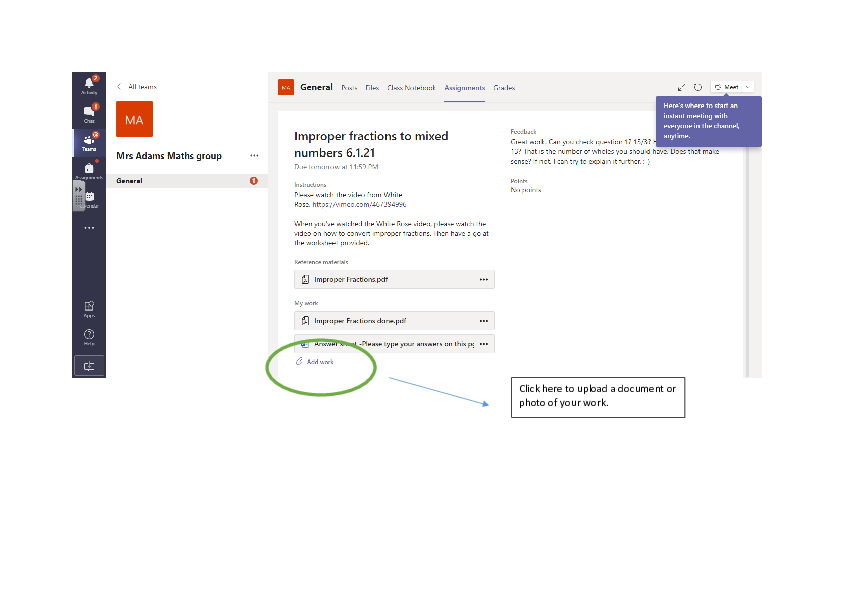Open Chat in the sidebar
The image size is (842, 595).
(x=89, y=113)
